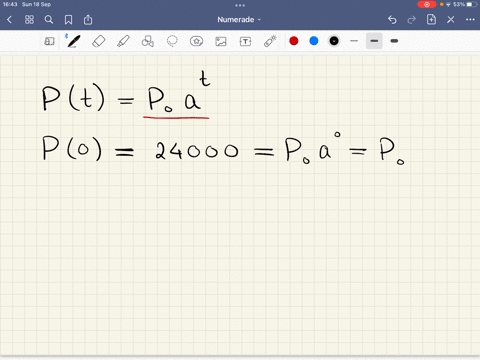Open the Elements sticker tool

(x=196, y=41)
